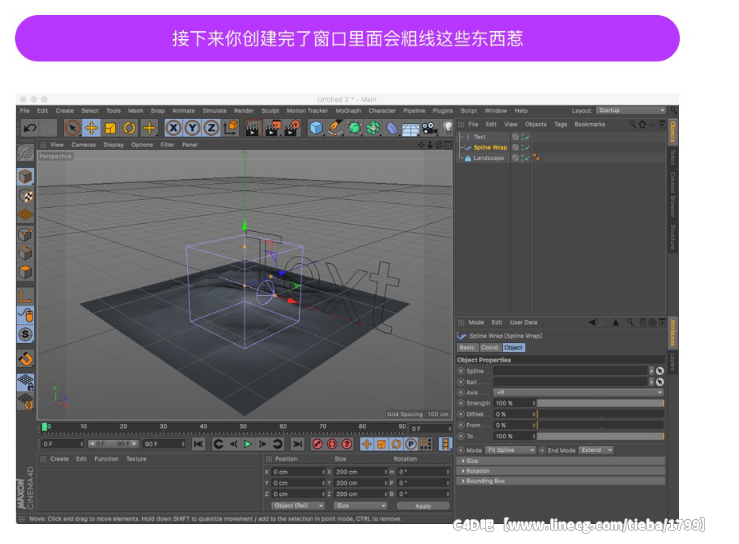739x544 pixels.
Task: Select the Text object row
Action: pos(480,137)
